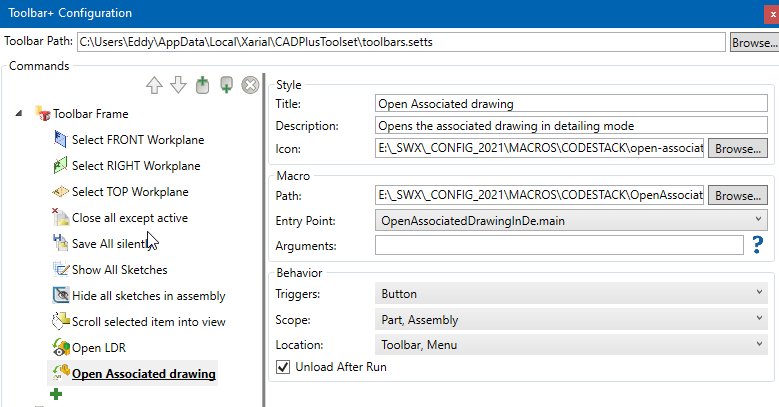Viewport: 779px width, 407px height.
Task: Click the Title input field
Action: coord(571,103)
